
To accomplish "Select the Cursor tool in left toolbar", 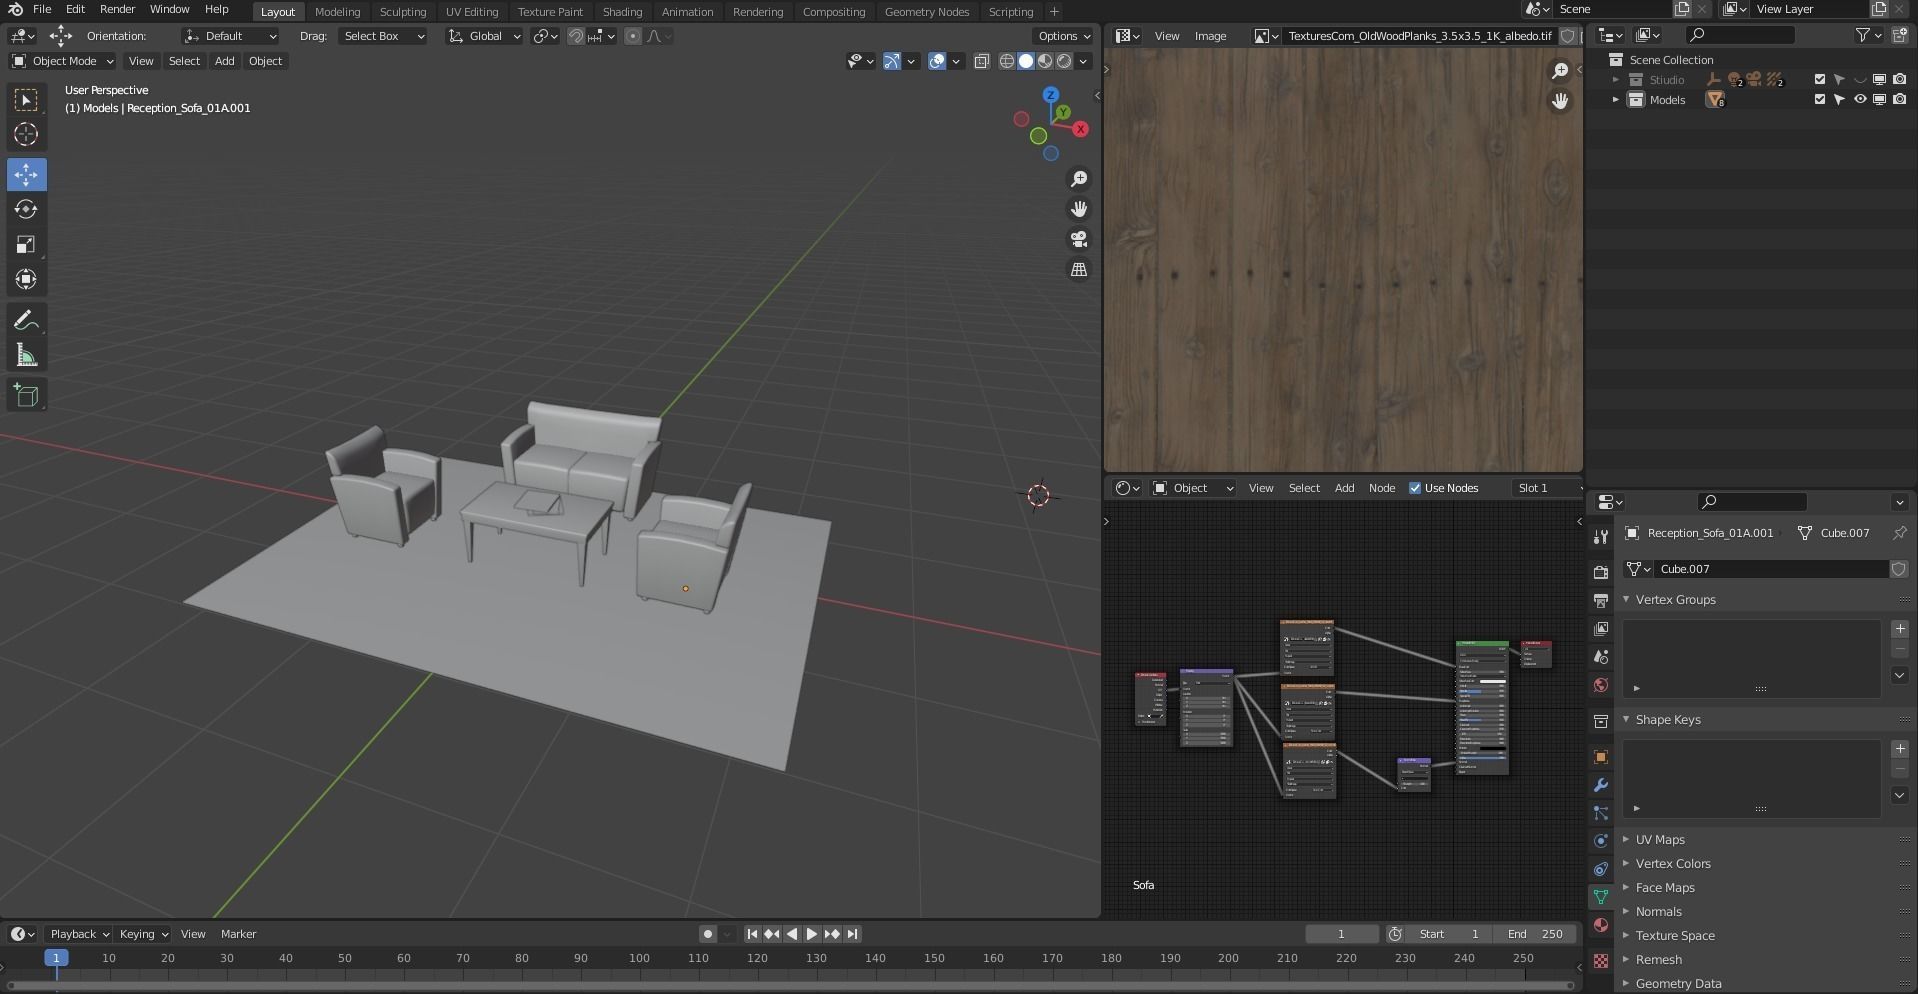I will point(26,134).
